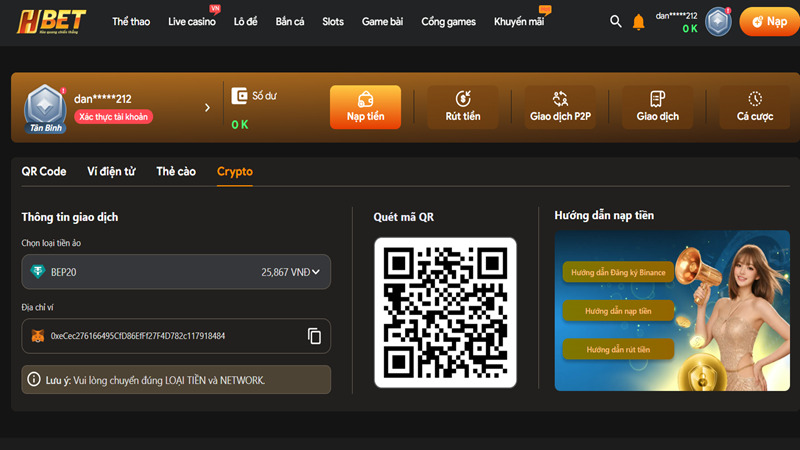The image size is (800, 450).
Task: Open Giao dịch transaction history
Action: click(x=658, y=107)
